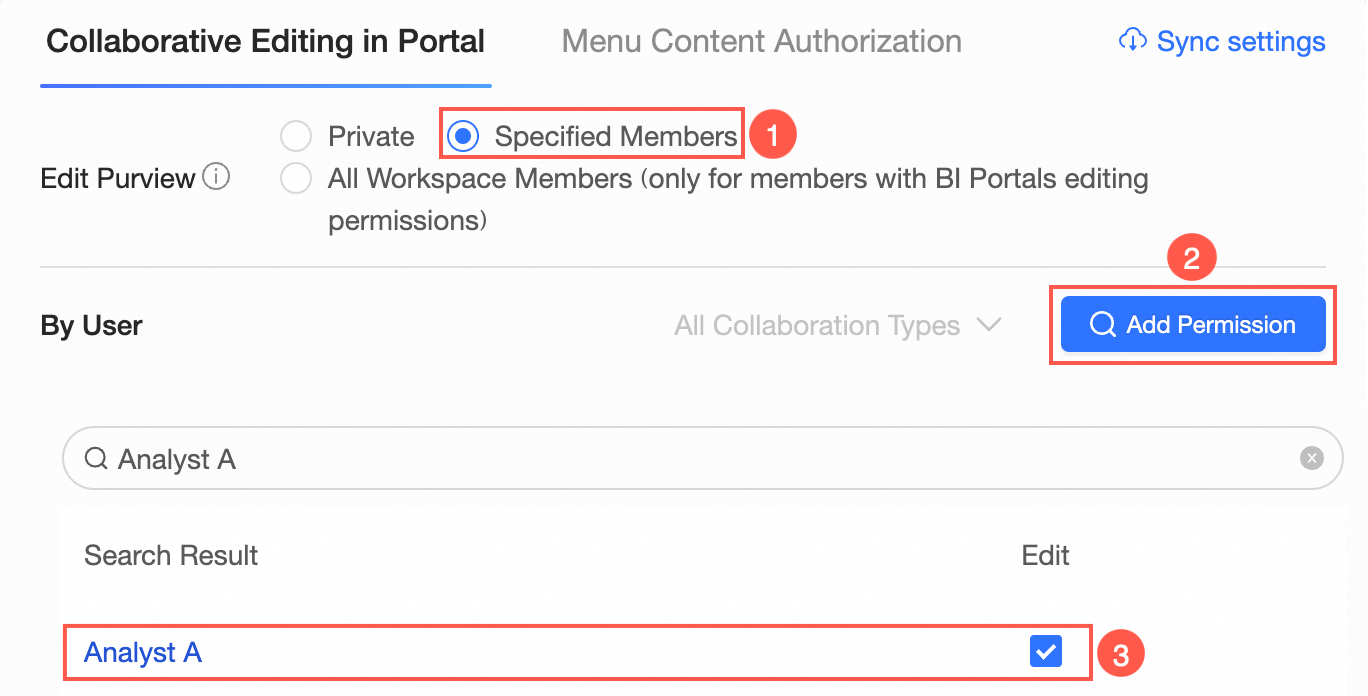Click the search icon in the search field
Viewport: 1368px width, 696px height.
tap(96, 459)
